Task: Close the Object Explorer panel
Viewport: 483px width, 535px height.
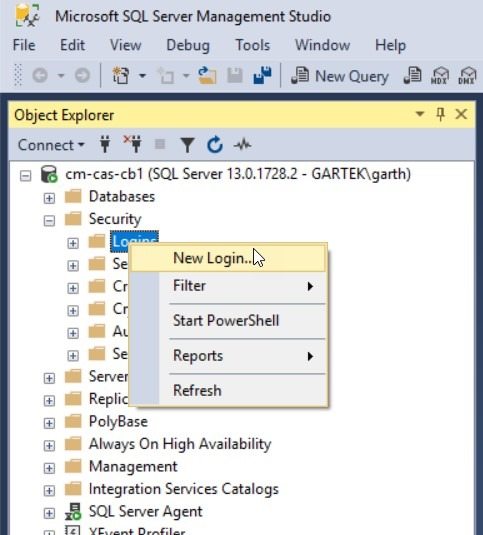Action: point(461,114)
